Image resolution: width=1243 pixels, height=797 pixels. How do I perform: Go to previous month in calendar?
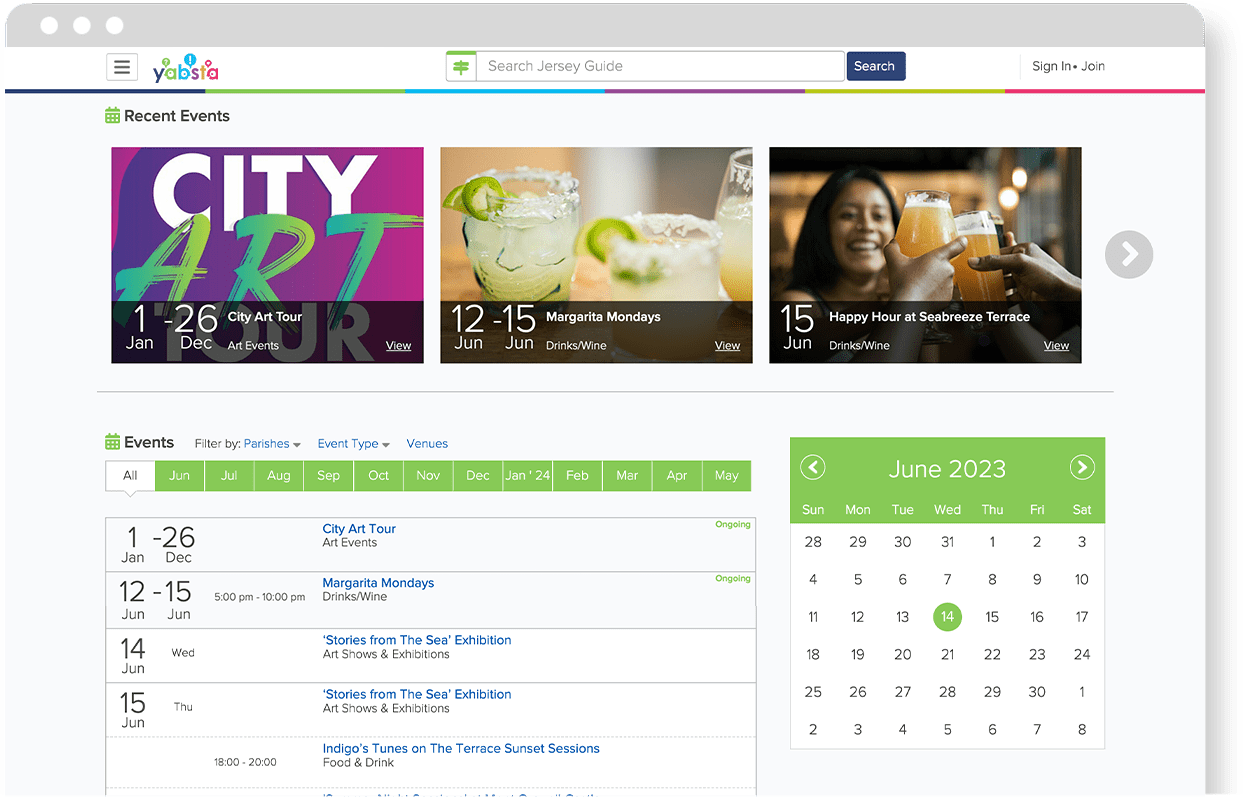click(x=813, y=468)
